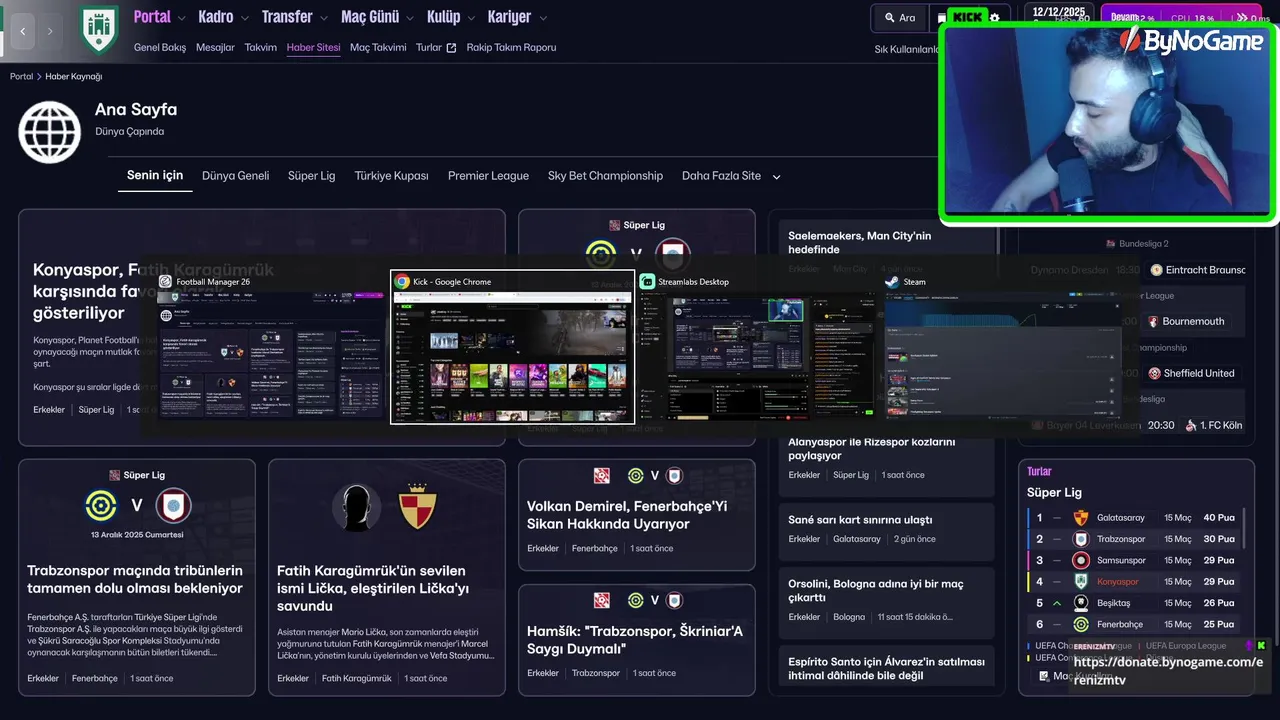
Task: Open Haber Sitesi in the submenu
Action: pyautogui.click(x=313, y=48)
